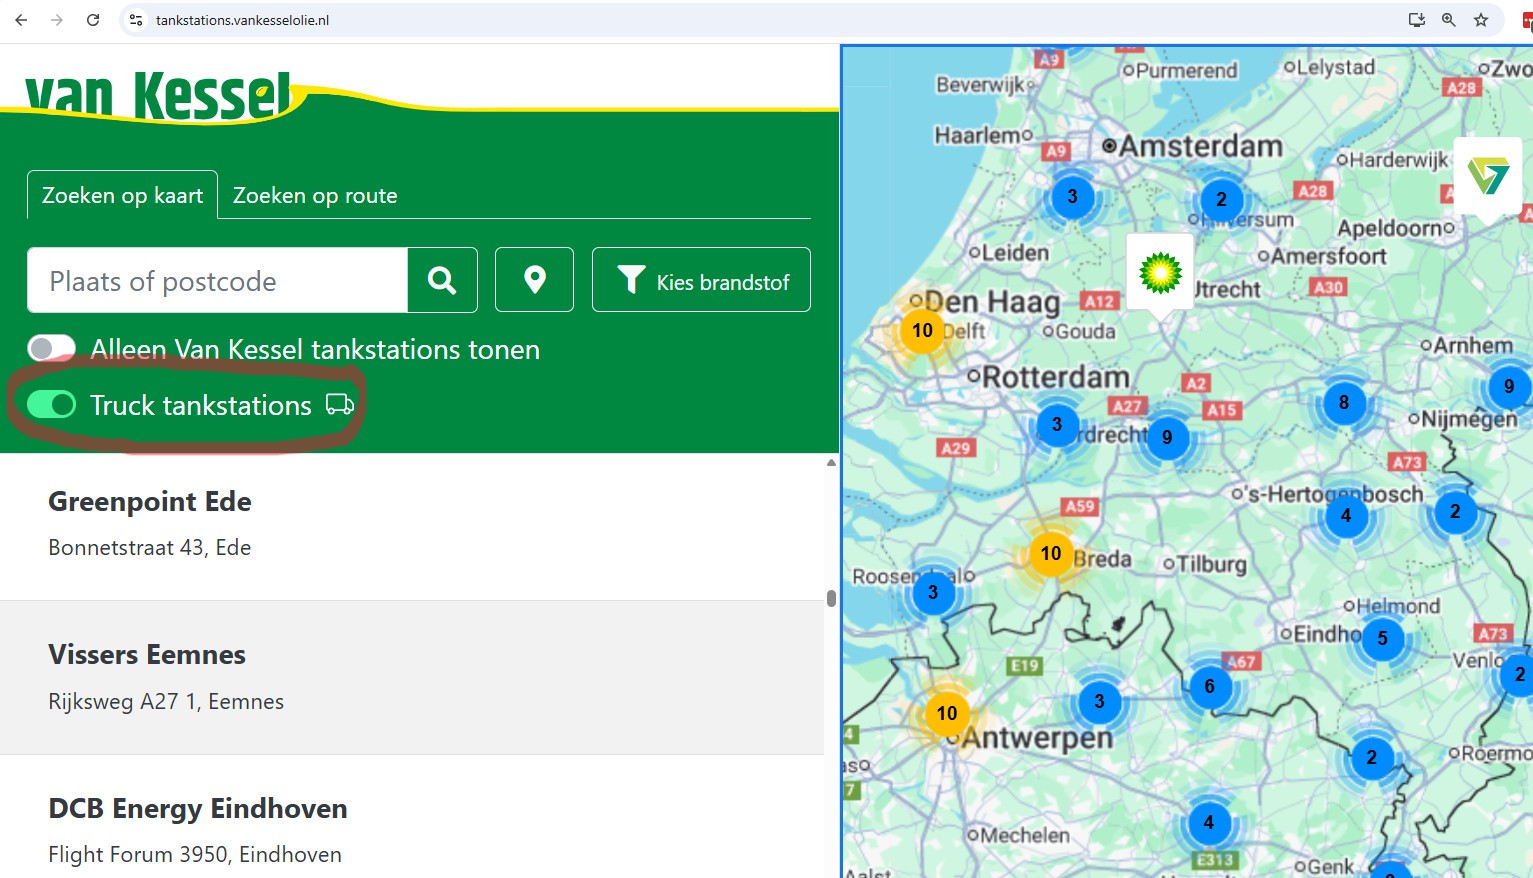Open blue 3 cluster east of Antwerpen
The height and width of the screenshot is (878, 1533).
pos(1099,701)
